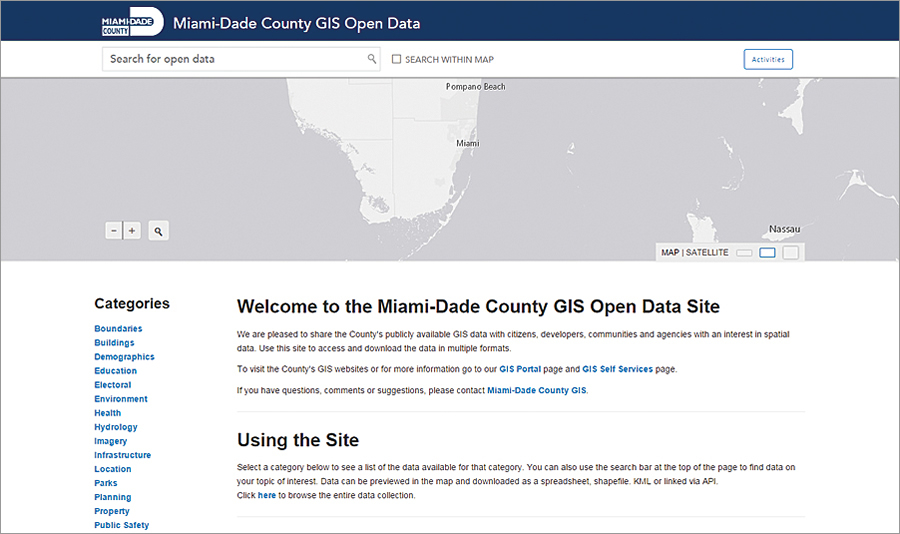Click the Miami label on the map

click(468, 144)
